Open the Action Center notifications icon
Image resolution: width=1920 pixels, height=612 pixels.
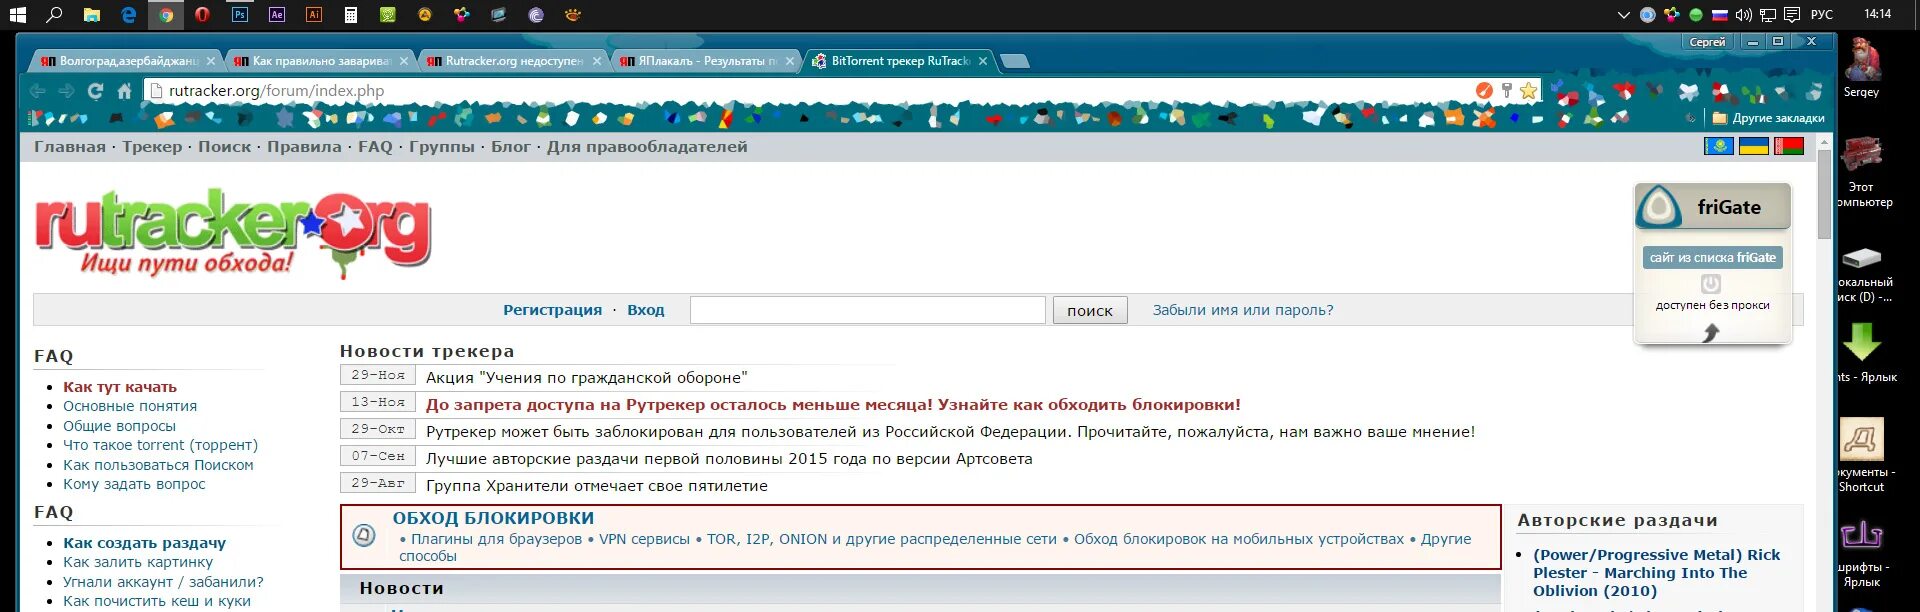[x=1792, y=15]
